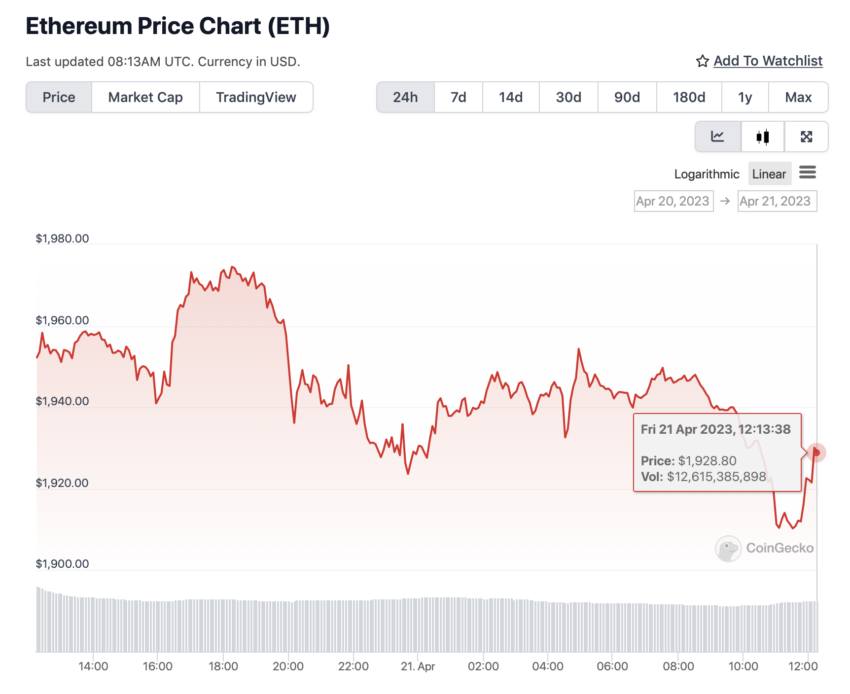Switch to the Market Cap tab
The height and width of the screenshot is (694, 850).
[x=145, y=98]
